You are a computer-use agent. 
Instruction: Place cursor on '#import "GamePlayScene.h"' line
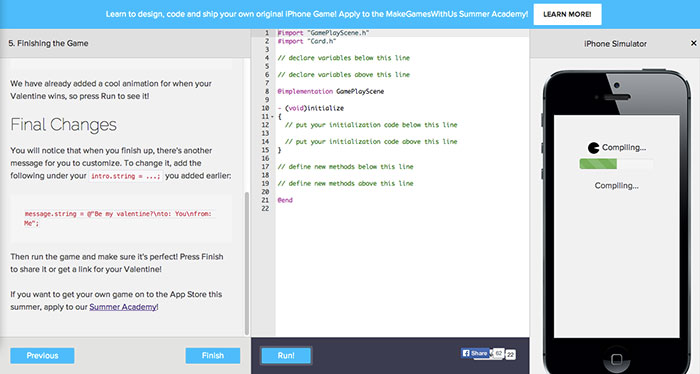point(323,33)
